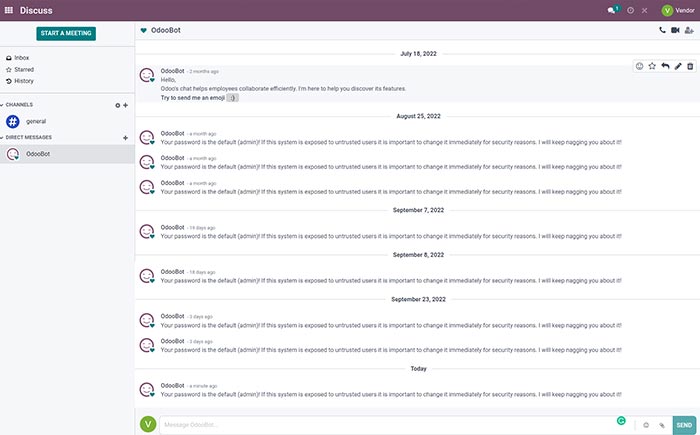Click the 'a minute ago' timestamp

[203, 386]
